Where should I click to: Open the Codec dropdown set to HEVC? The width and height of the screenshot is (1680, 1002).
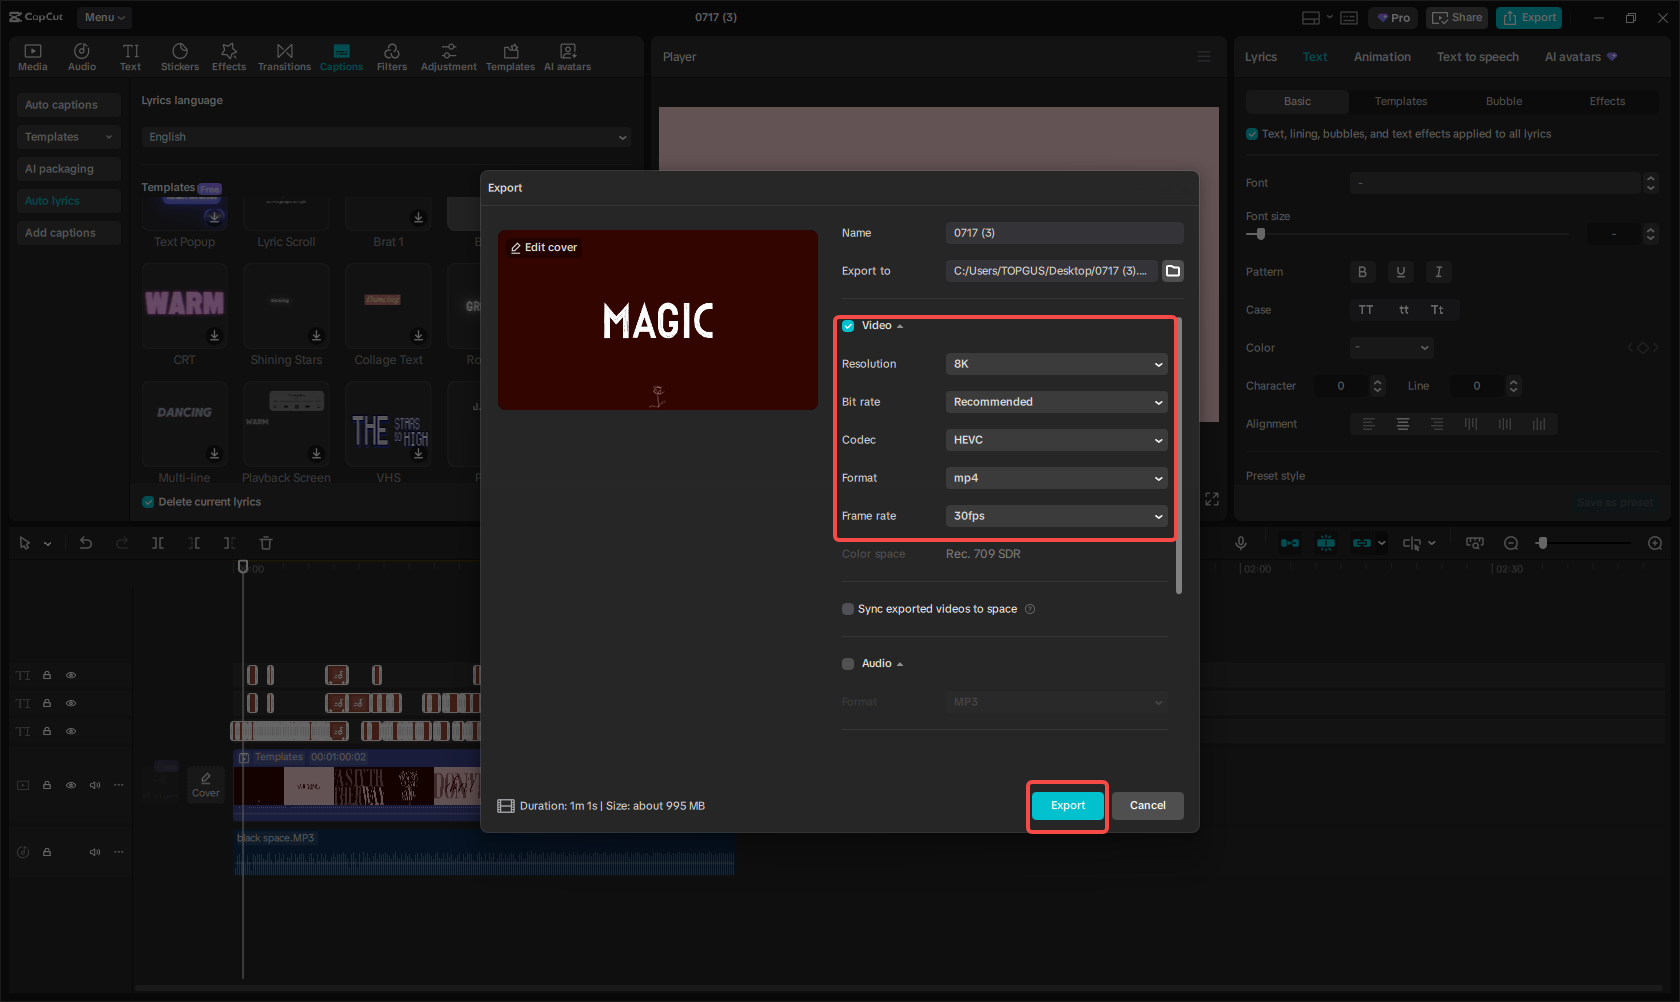coord(1056,439)
